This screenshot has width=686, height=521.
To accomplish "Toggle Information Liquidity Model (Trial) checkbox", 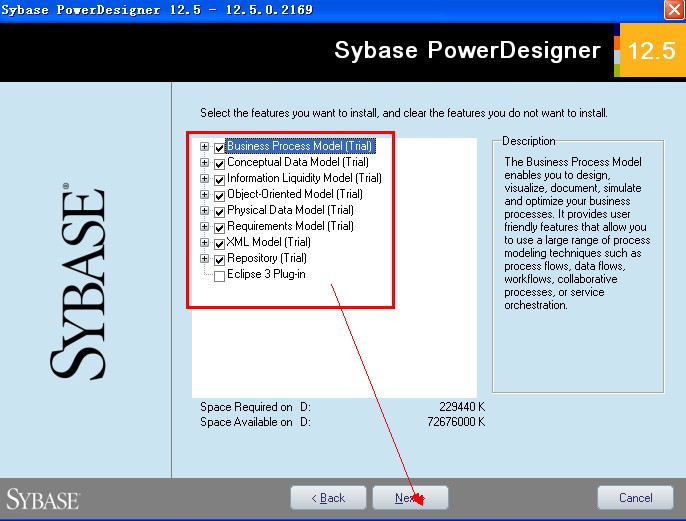I will pyautogui.click(x=219, y=180).
